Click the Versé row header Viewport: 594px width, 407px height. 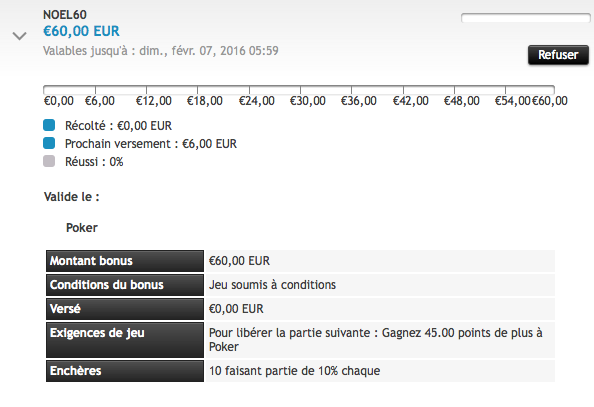(x=125, y=308)
